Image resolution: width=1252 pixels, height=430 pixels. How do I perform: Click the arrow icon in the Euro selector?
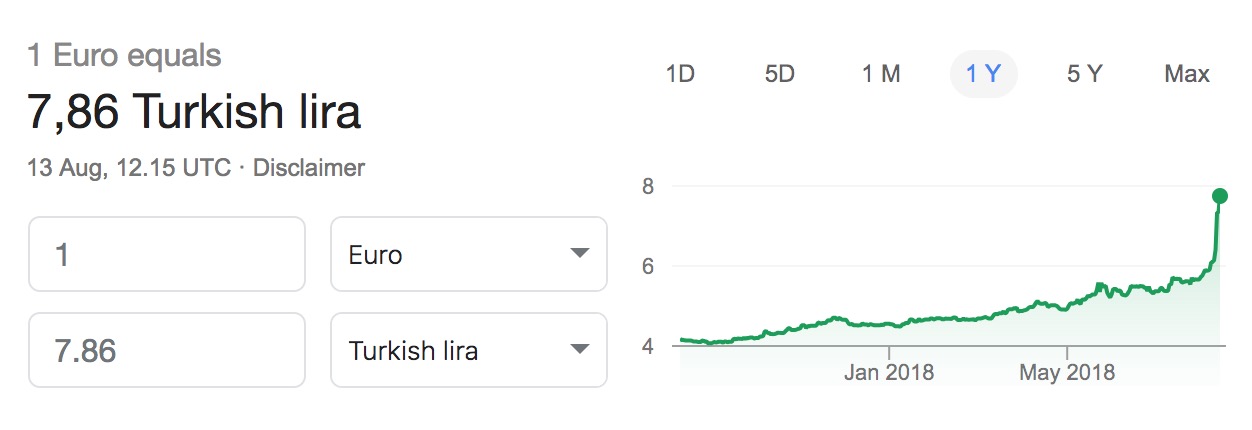click(x=579, y=254)
